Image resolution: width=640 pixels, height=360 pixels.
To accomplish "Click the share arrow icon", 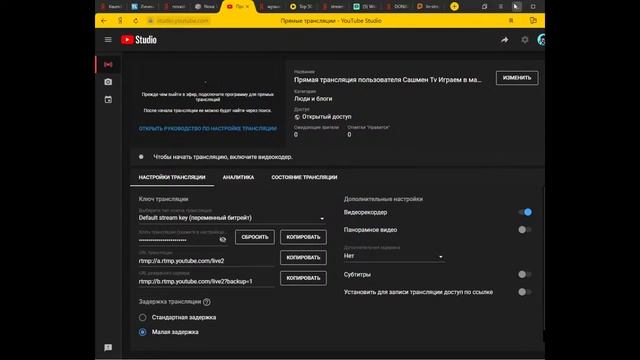I will pyautogui.click(x=504, y=40).
